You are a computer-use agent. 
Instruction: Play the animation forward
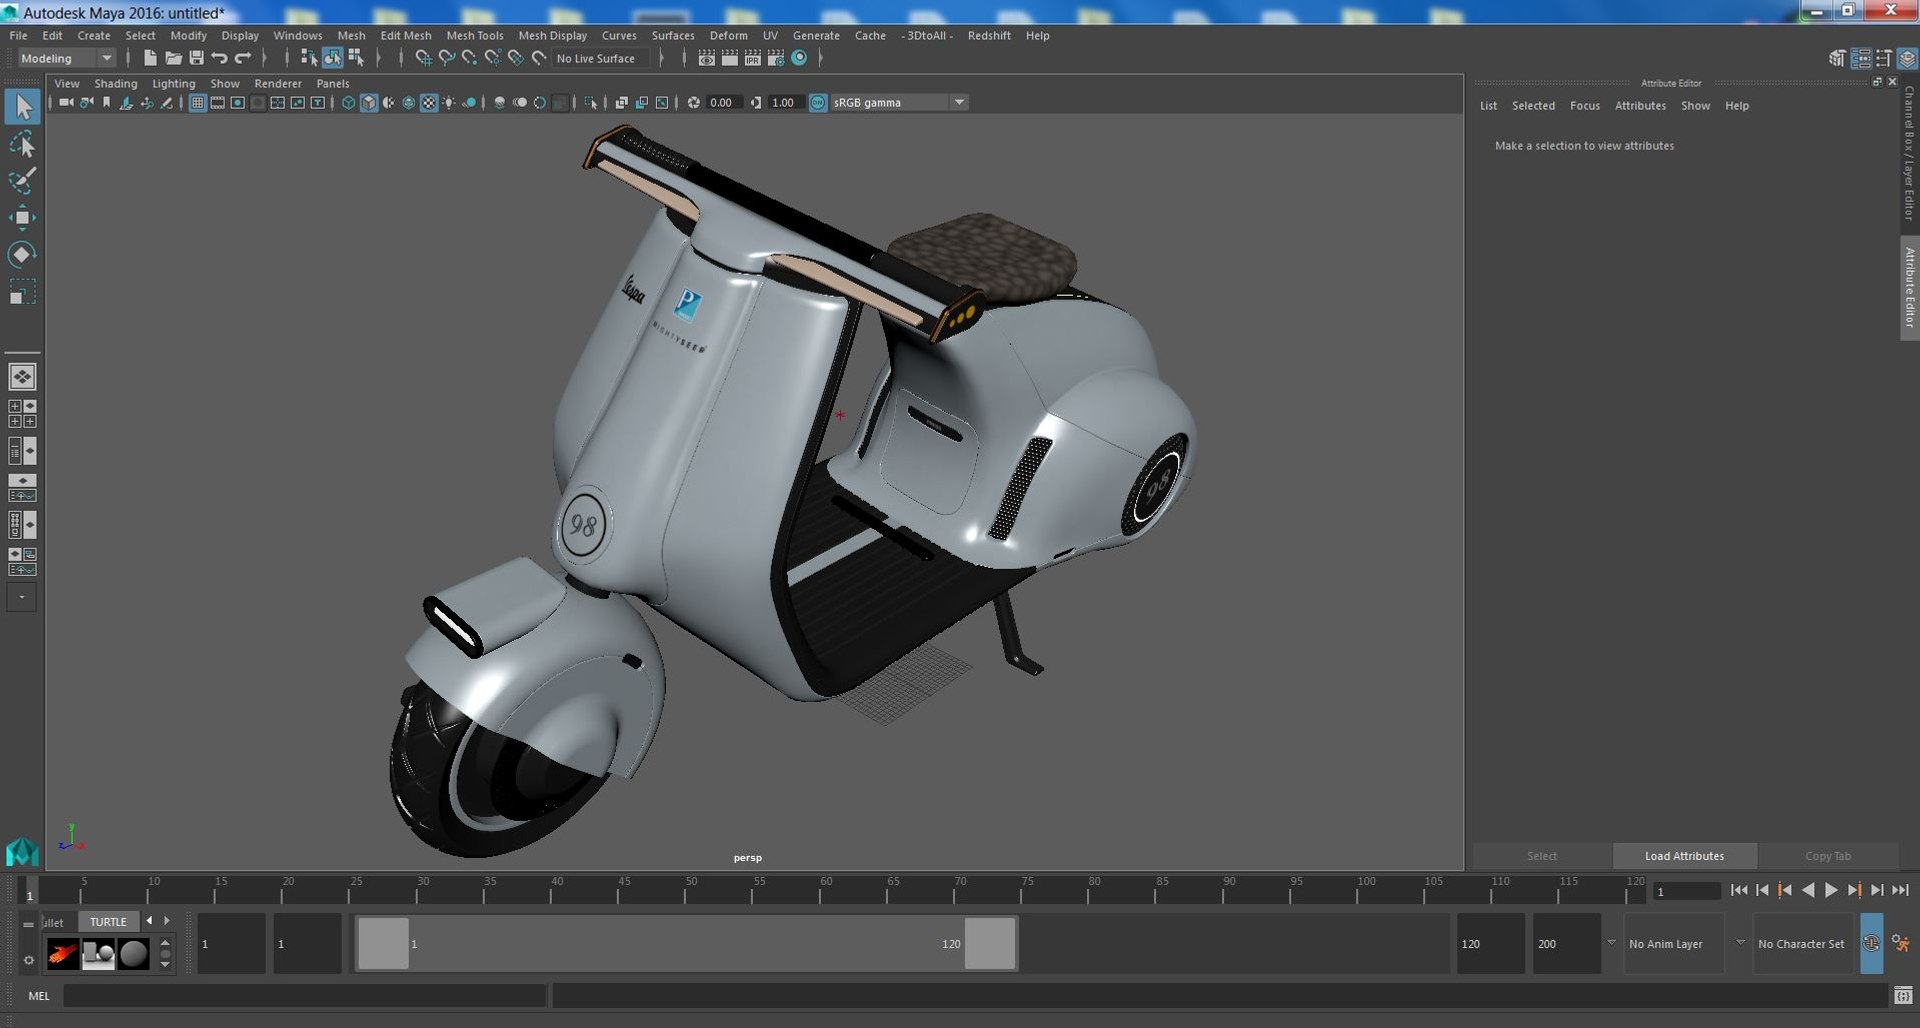click(1831, 890)
